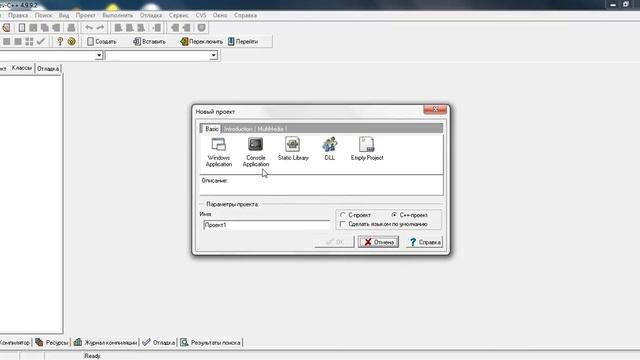Click the round yellow About icon

(x=71, y=41)
